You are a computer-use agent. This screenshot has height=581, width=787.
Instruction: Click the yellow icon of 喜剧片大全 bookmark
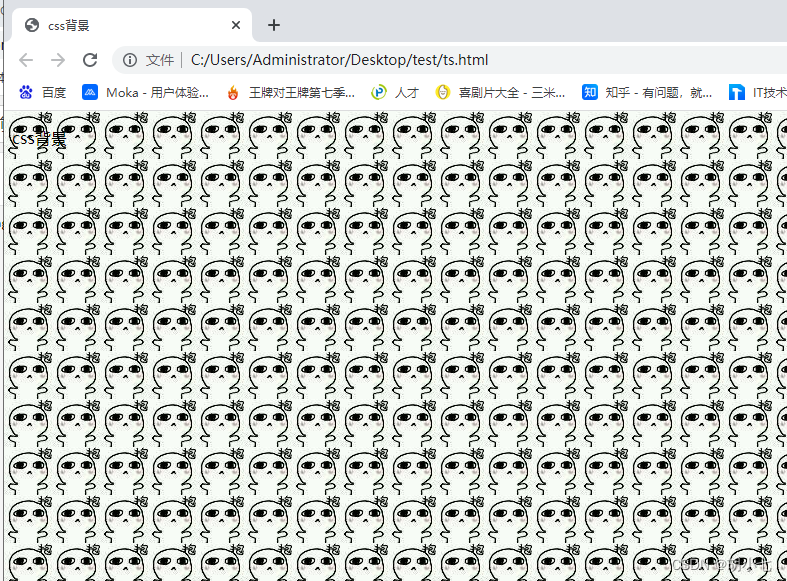point(443,92)
